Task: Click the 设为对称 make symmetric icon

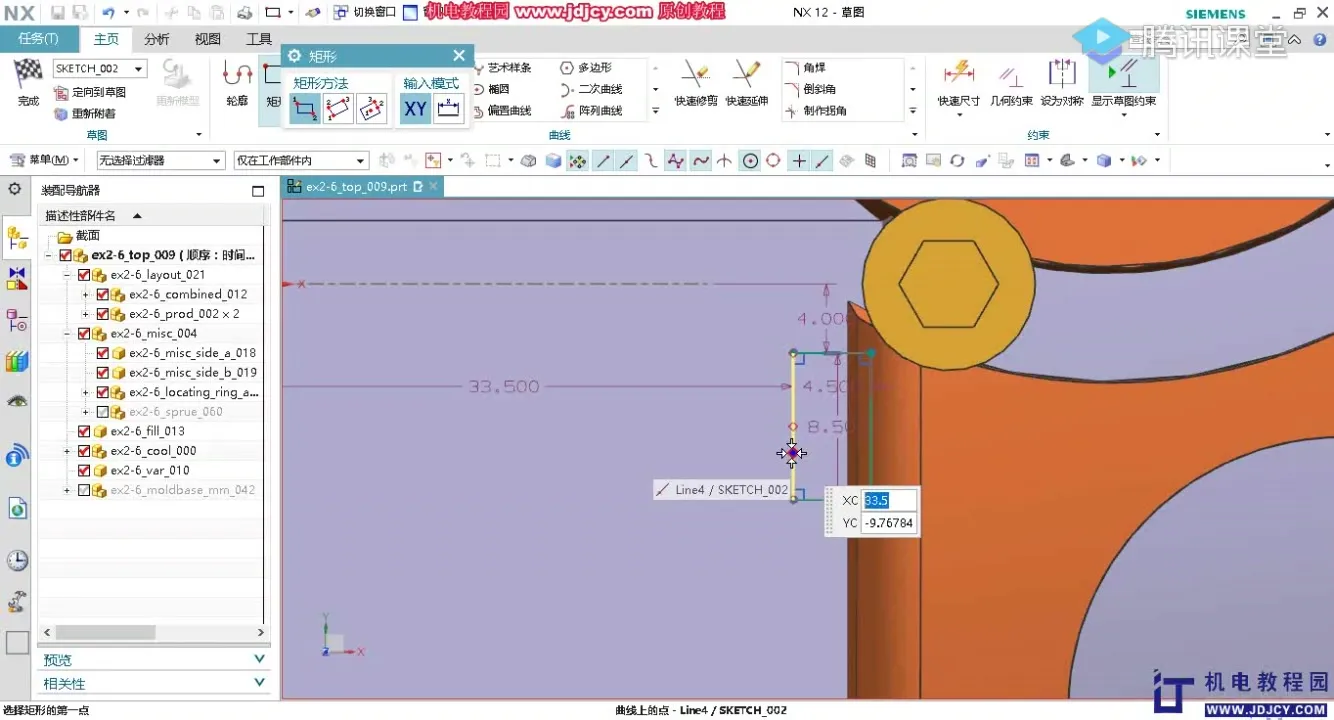Action: tap(1062, 80)
